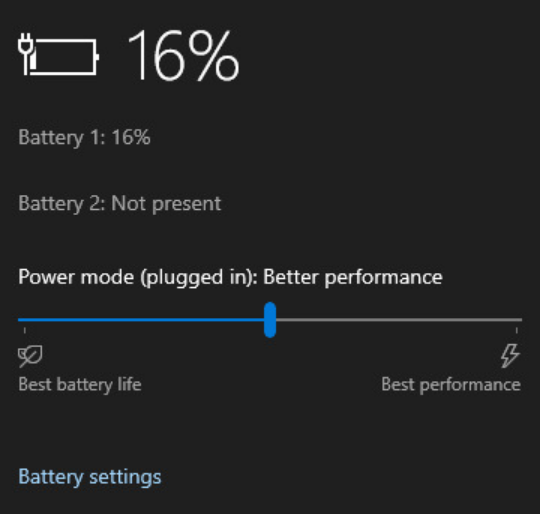540x514 pixels.
Task: Click the Better performance text in heading
Action: [353, 277]
